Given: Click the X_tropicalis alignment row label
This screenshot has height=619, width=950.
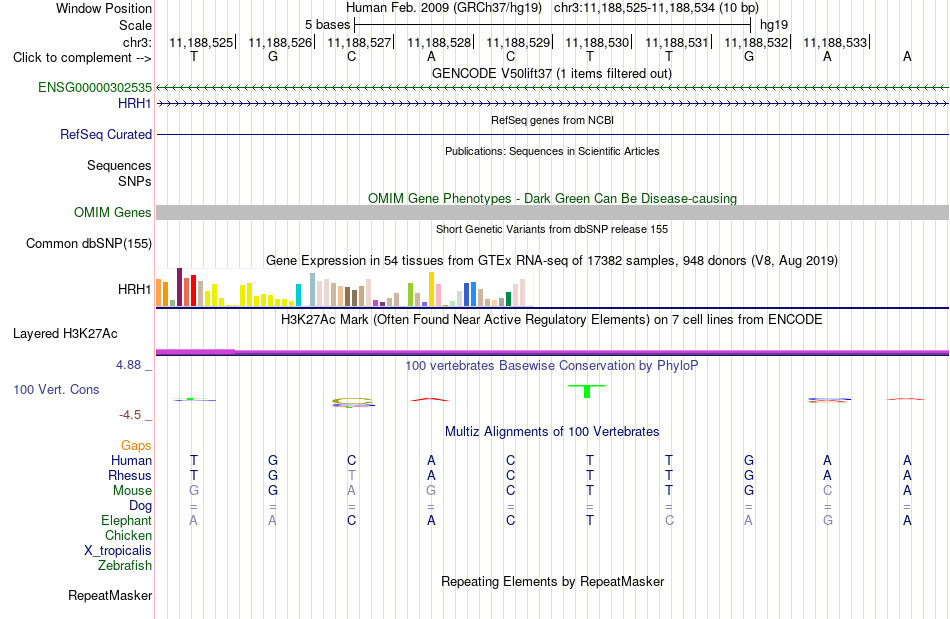Looking at the screenshot, I should tap(118, 551).
